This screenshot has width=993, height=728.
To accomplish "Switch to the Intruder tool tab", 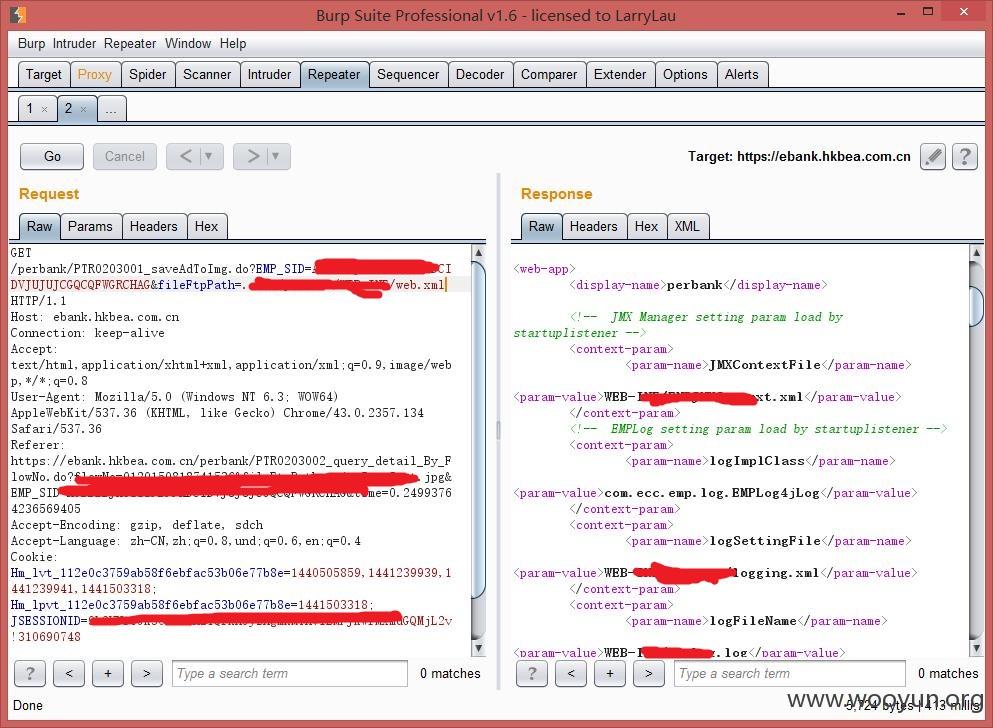I will (x=269, y=75).
